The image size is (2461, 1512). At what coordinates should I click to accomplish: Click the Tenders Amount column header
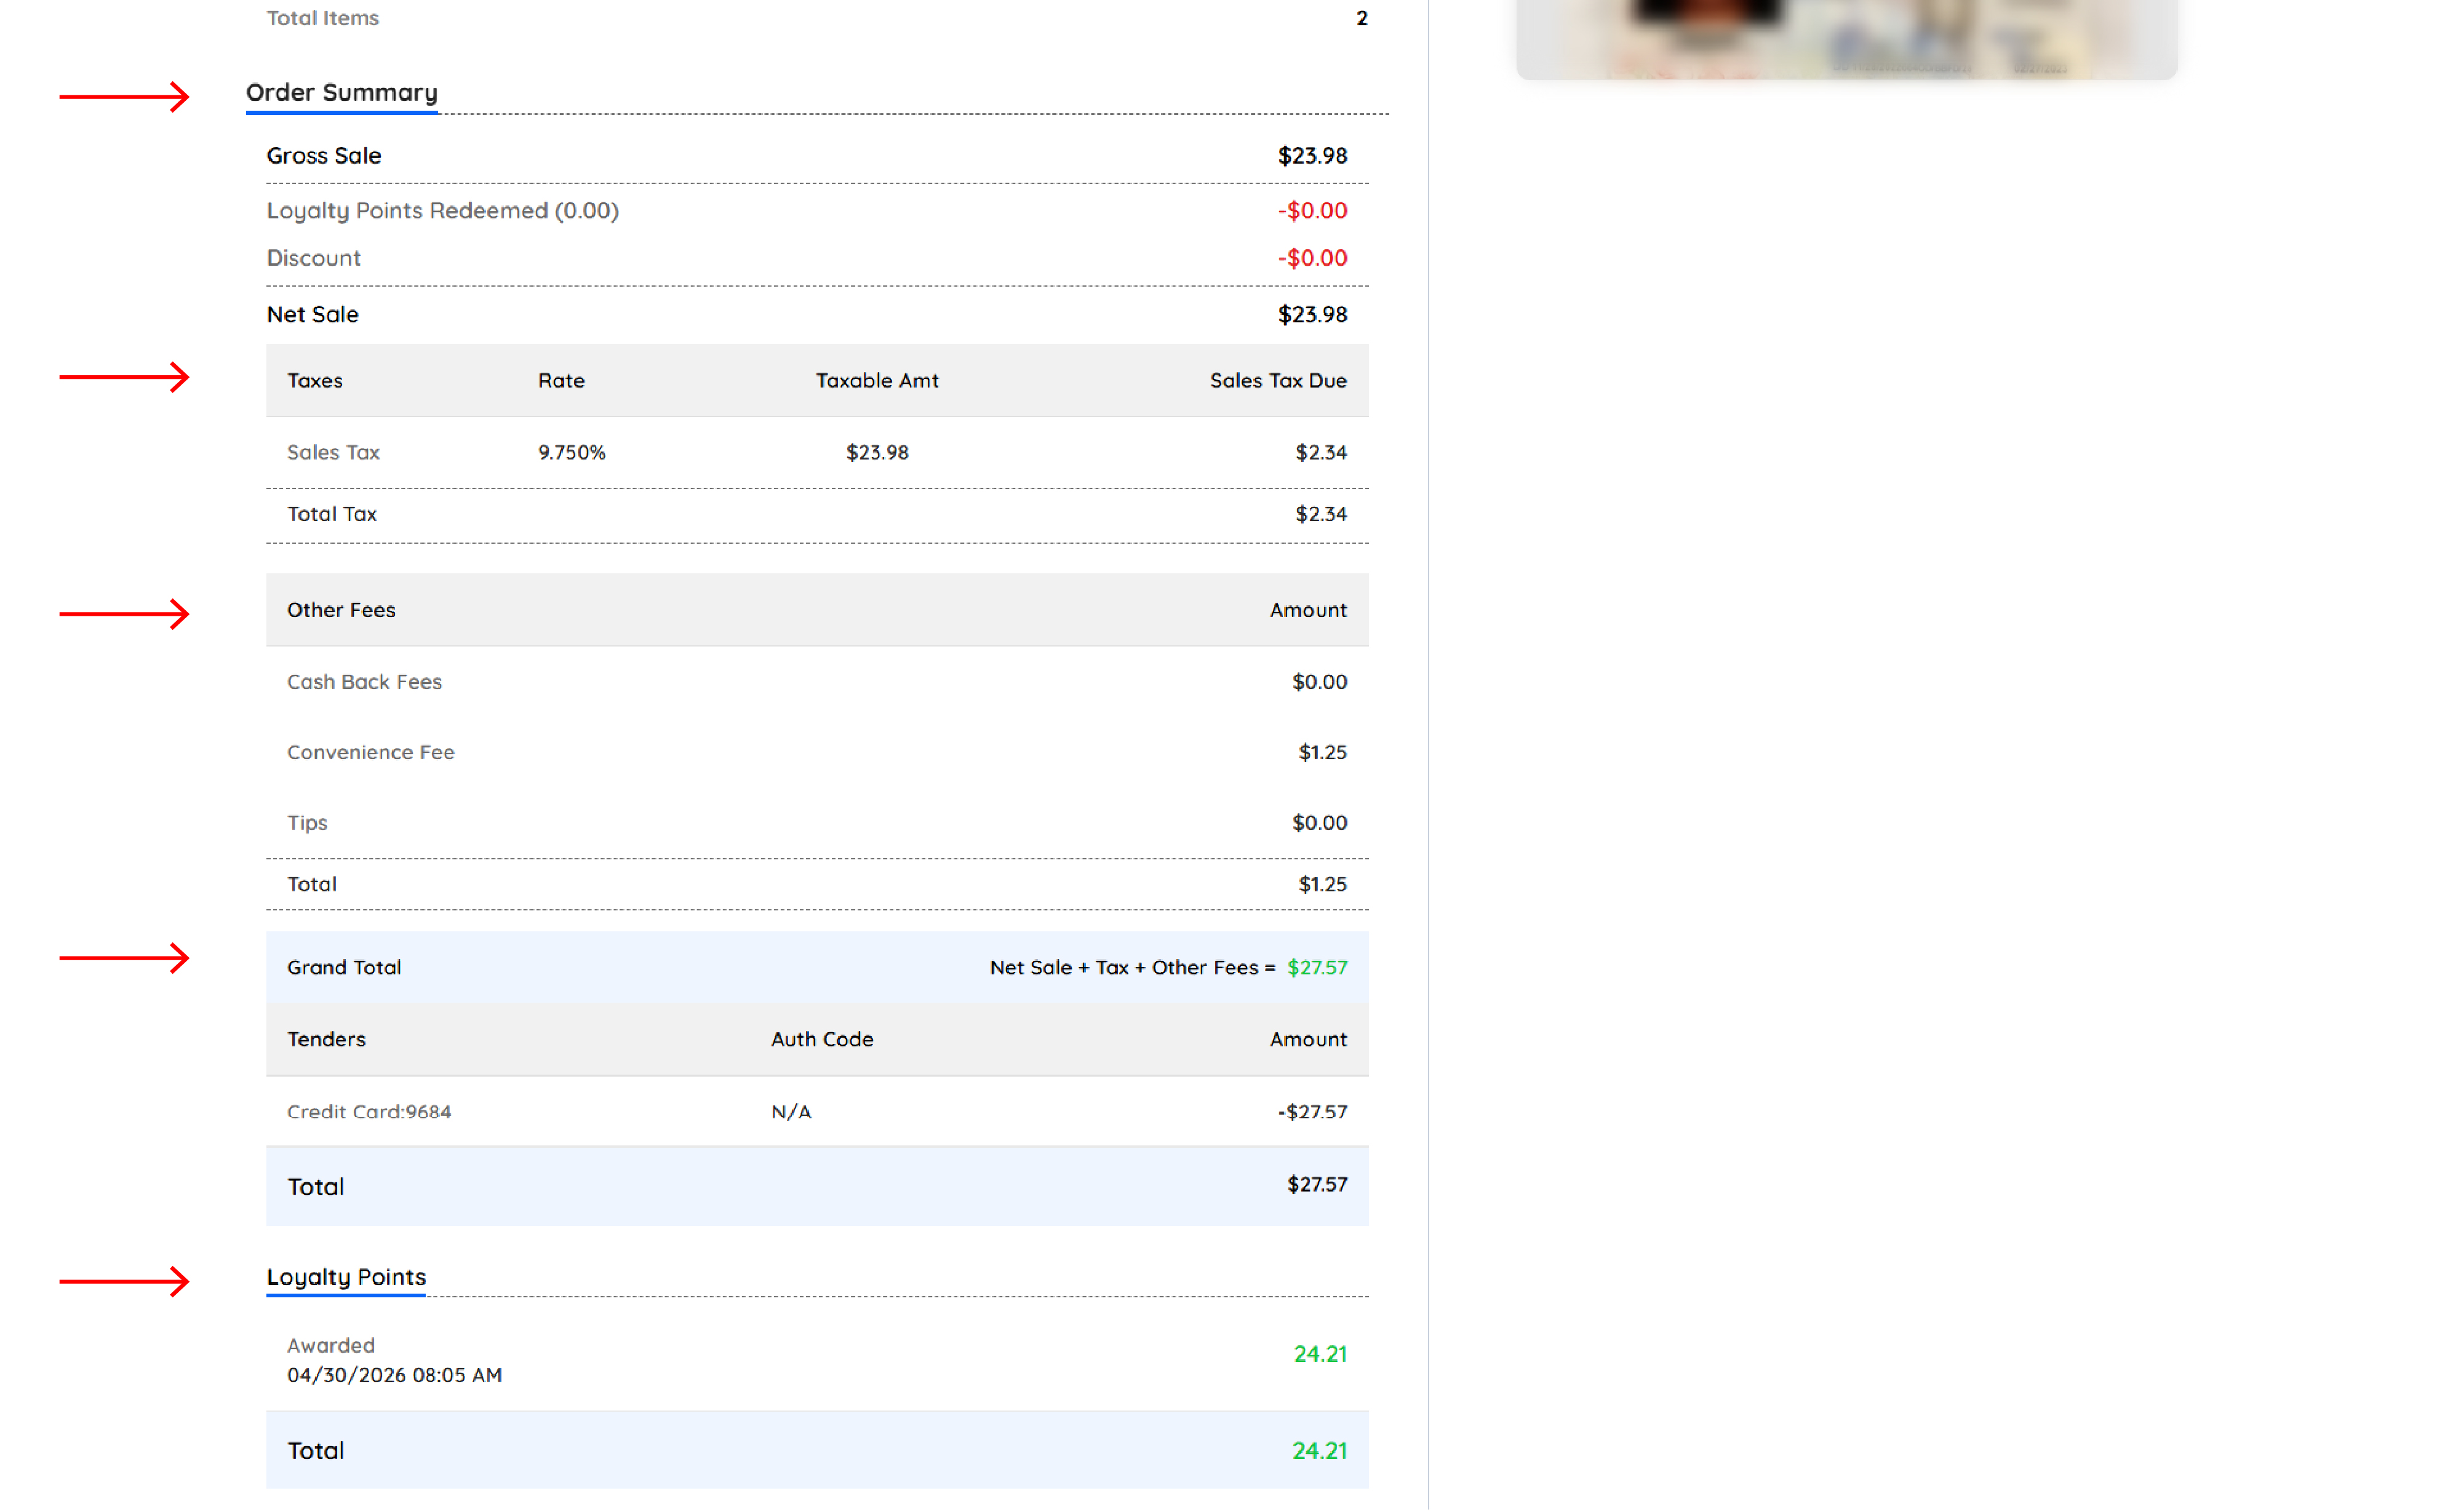[x=1308, y=1040]
